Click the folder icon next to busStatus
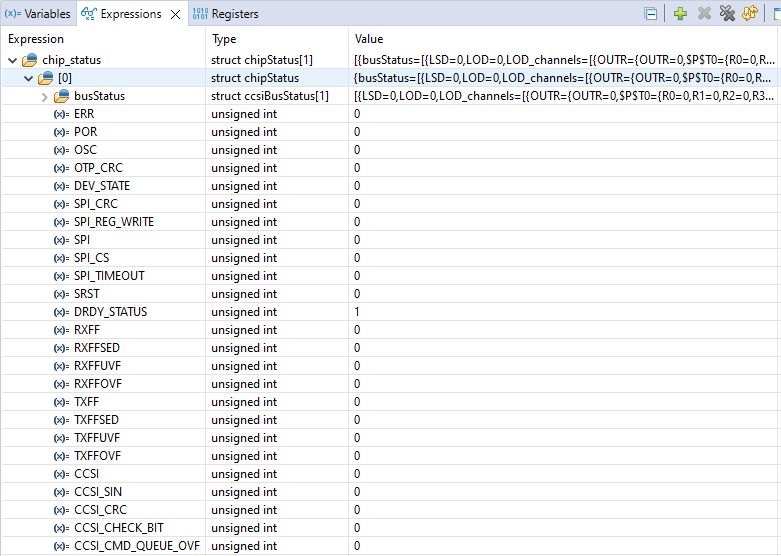This screenshot has width=781, height=556. click(x=61, y=96)
